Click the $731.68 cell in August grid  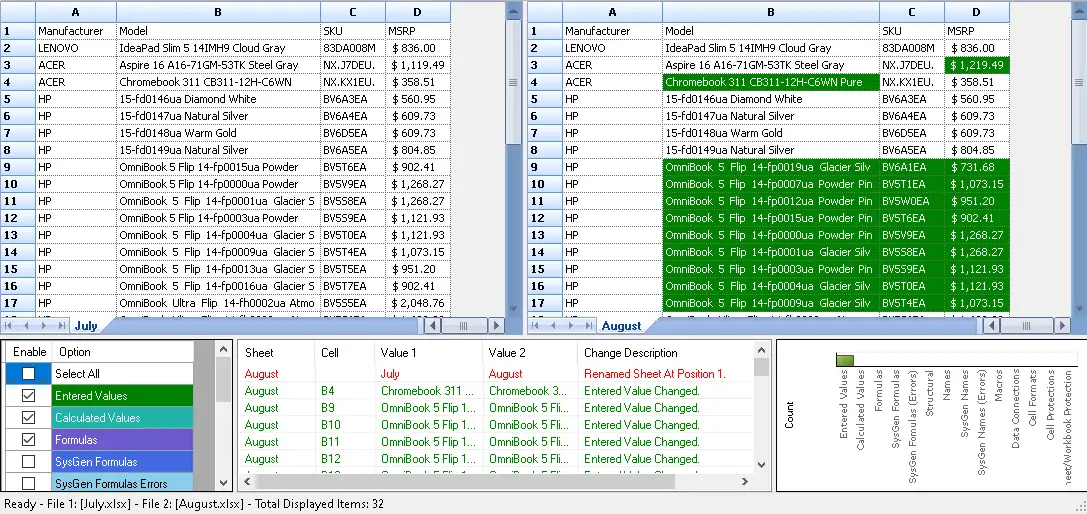977,167
